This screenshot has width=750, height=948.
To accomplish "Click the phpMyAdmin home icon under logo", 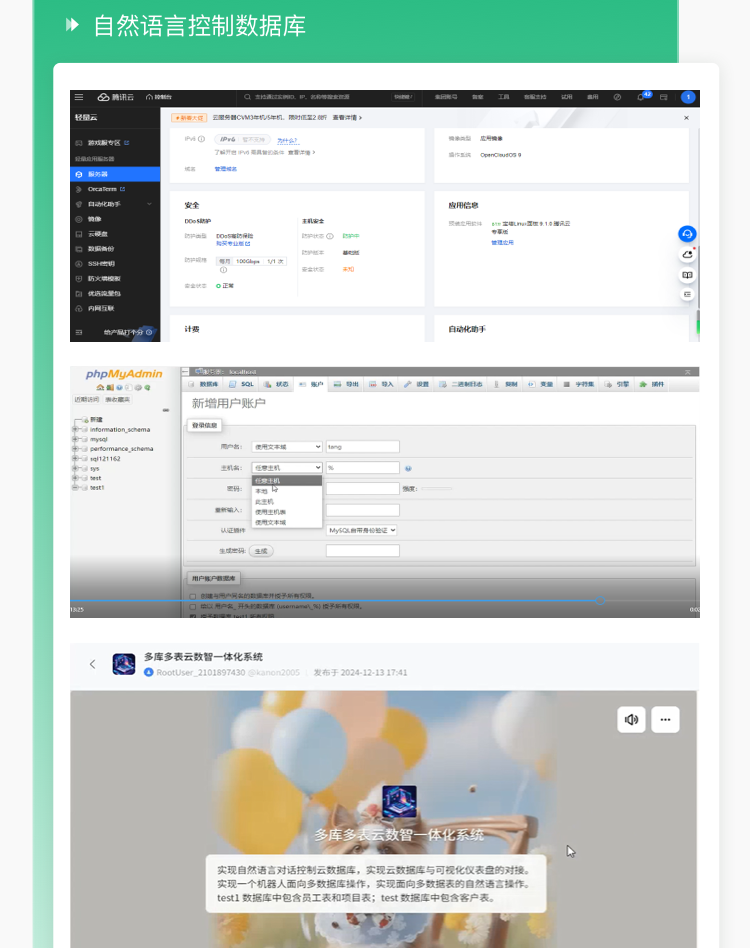I will [x=100, y=388].
